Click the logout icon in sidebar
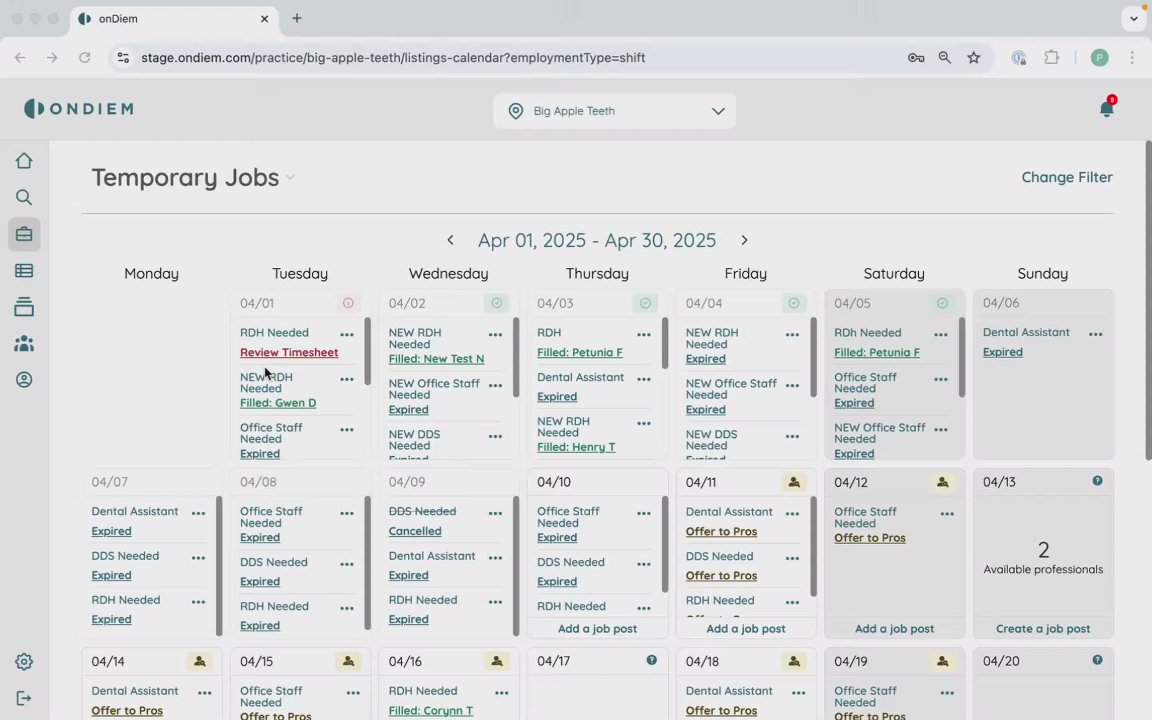Screen dimensions: 1152x720 coord(24,698)
